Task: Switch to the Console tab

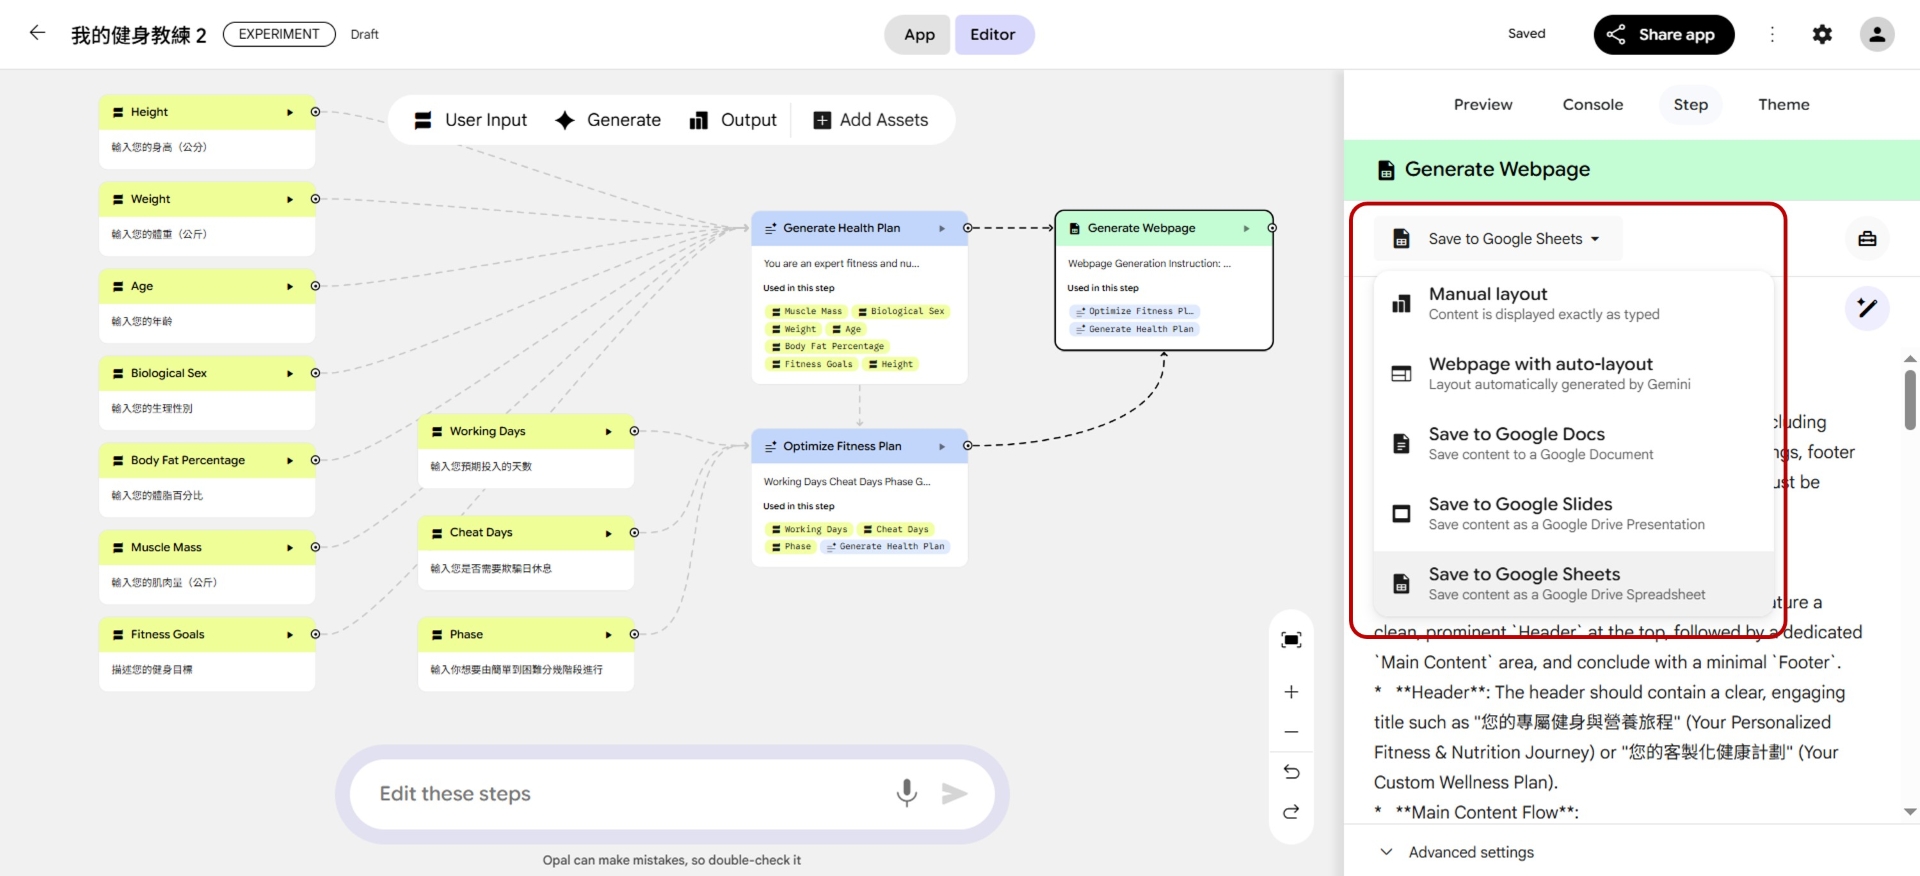Action: (x=1592, y=105)
